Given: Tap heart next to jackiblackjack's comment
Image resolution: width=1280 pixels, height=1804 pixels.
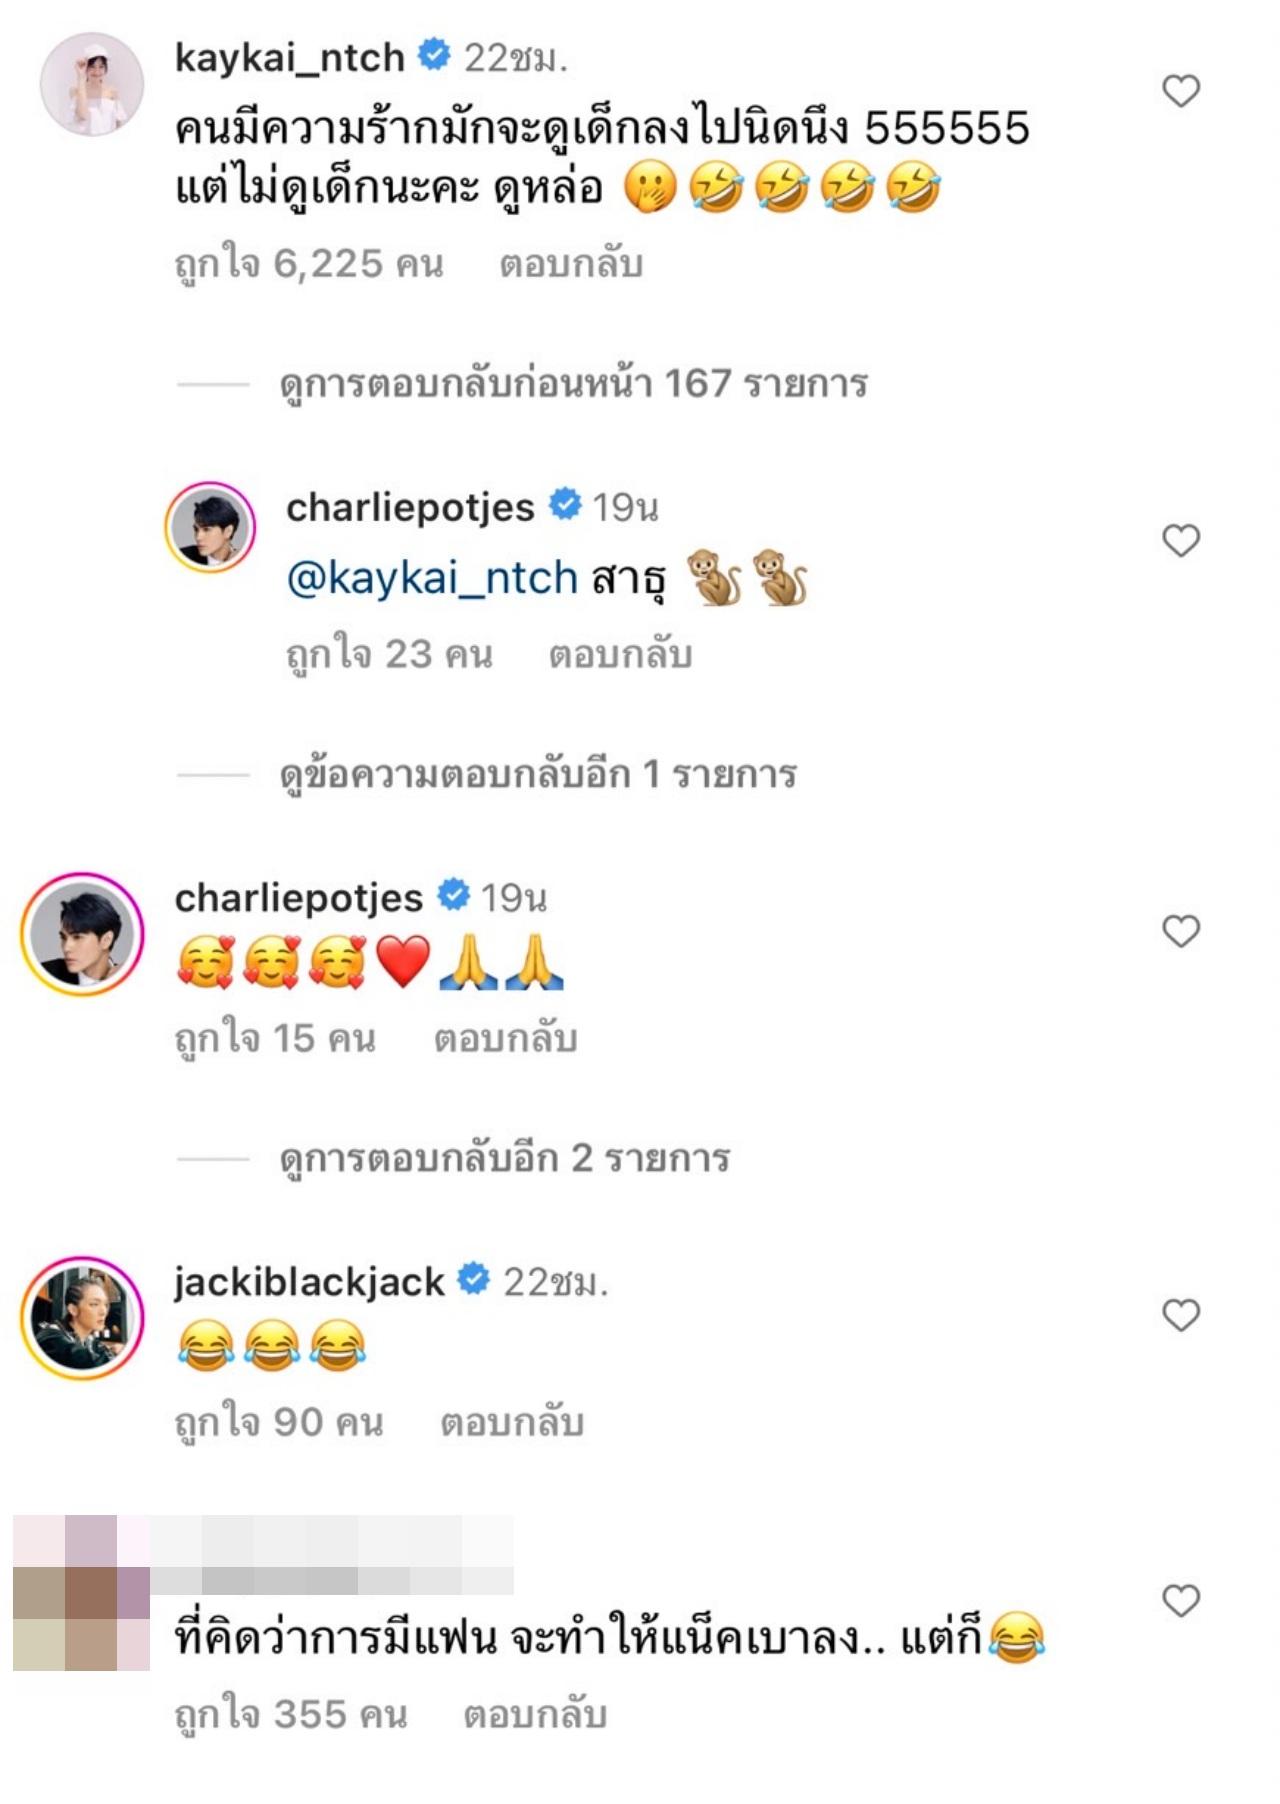Looking at the screenshot, I should click(1181, 1315).
